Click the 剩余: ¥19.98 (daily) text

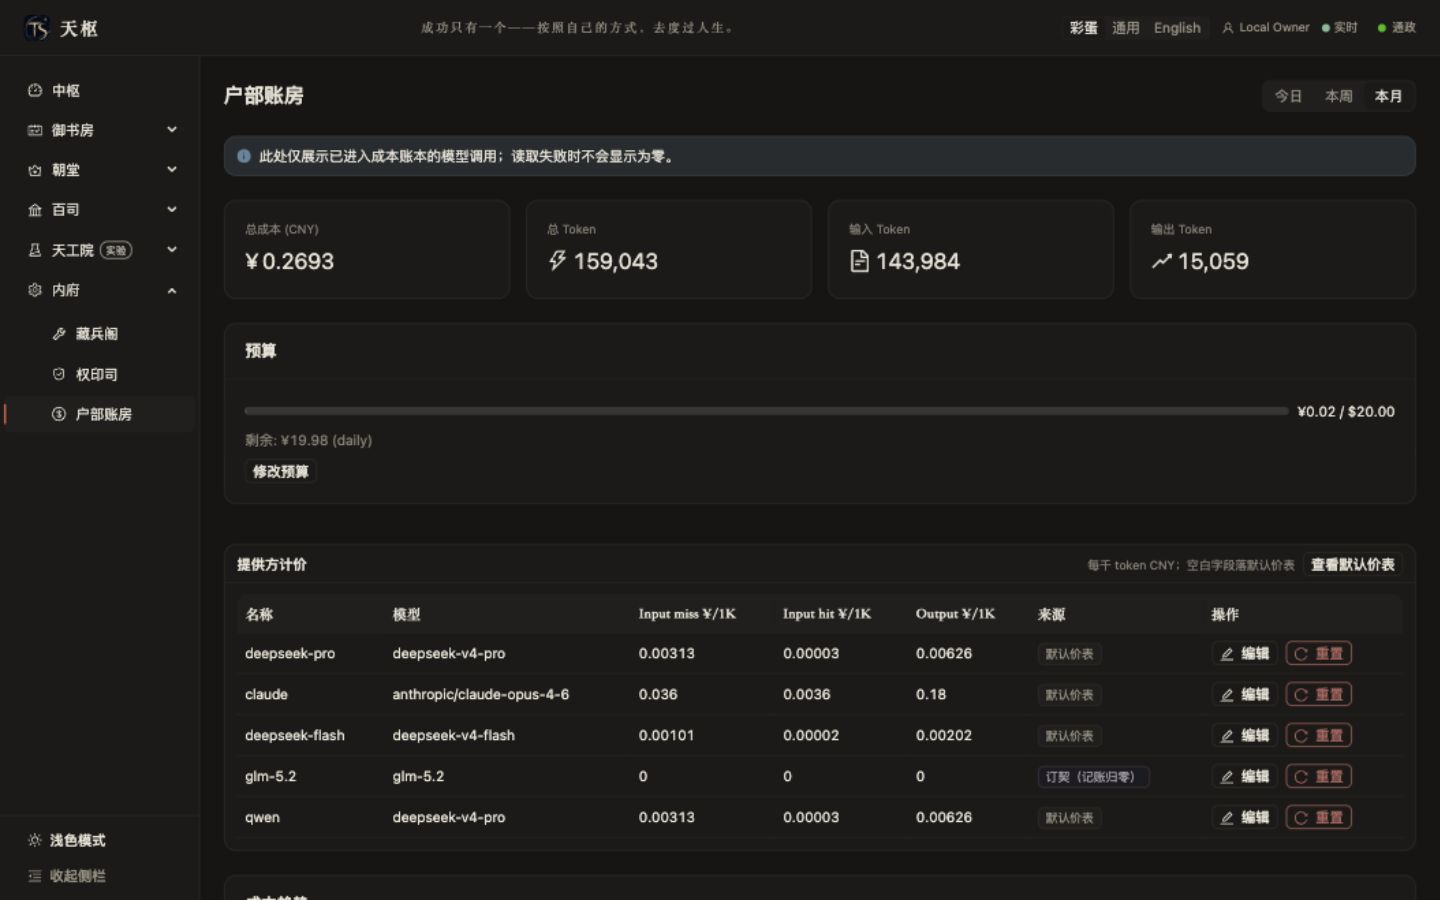309,440
